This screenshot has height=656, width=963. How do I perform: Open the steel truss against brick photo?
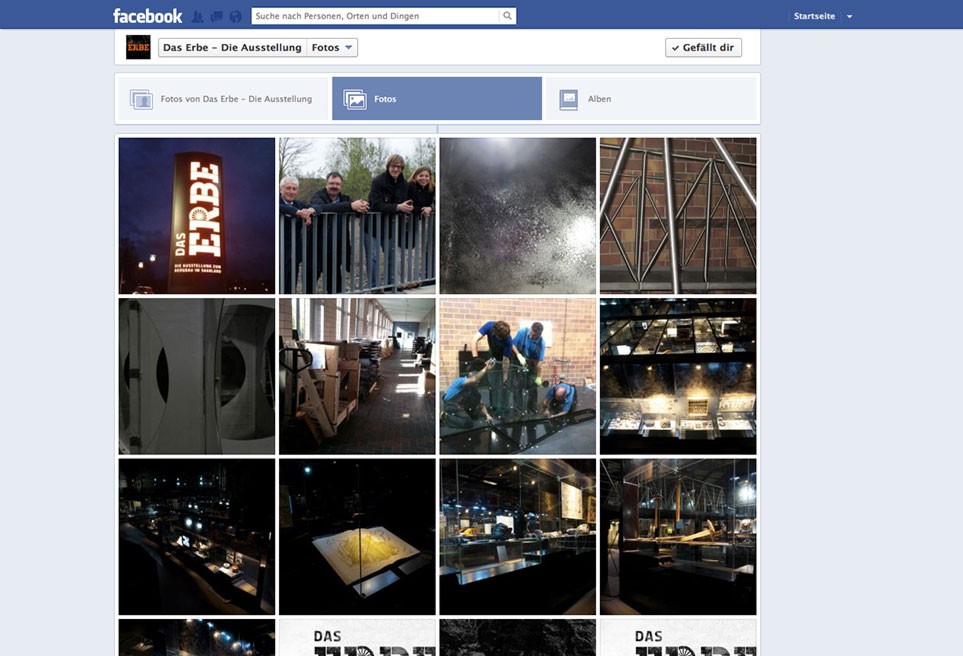pos(678,216)
